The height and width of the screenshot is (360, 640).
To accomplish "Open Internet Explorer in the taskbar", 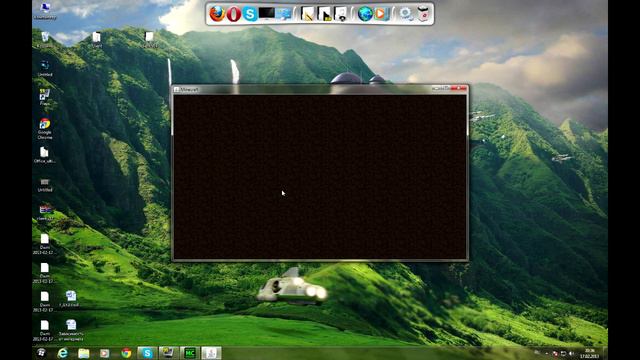I will (x=62, y=353).
